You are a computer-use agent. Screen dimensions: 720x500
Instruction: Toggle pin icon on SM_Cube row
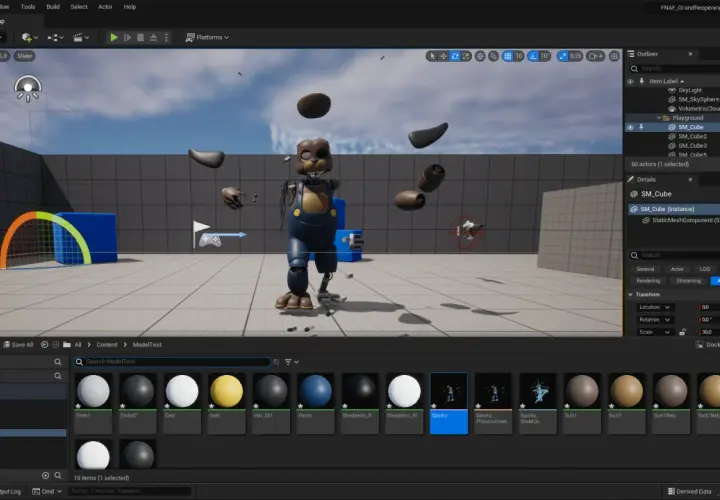(x=641, y=127)
